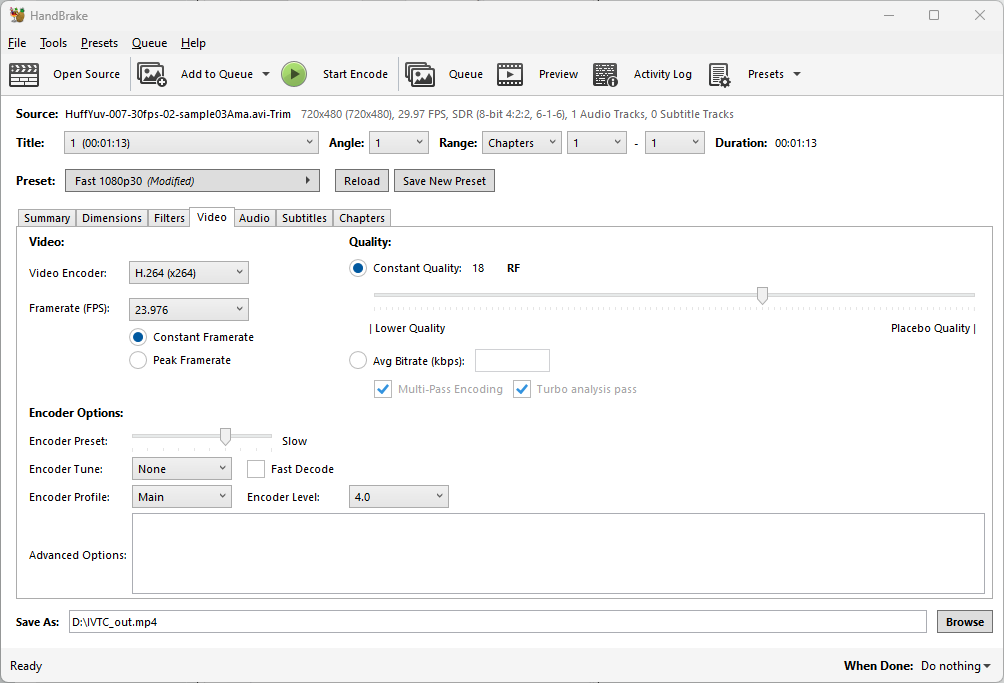This screenshot has height=683, width=1004.
Task: Open the Video Encoder H.264 dropdown
Action: [189, 273]
